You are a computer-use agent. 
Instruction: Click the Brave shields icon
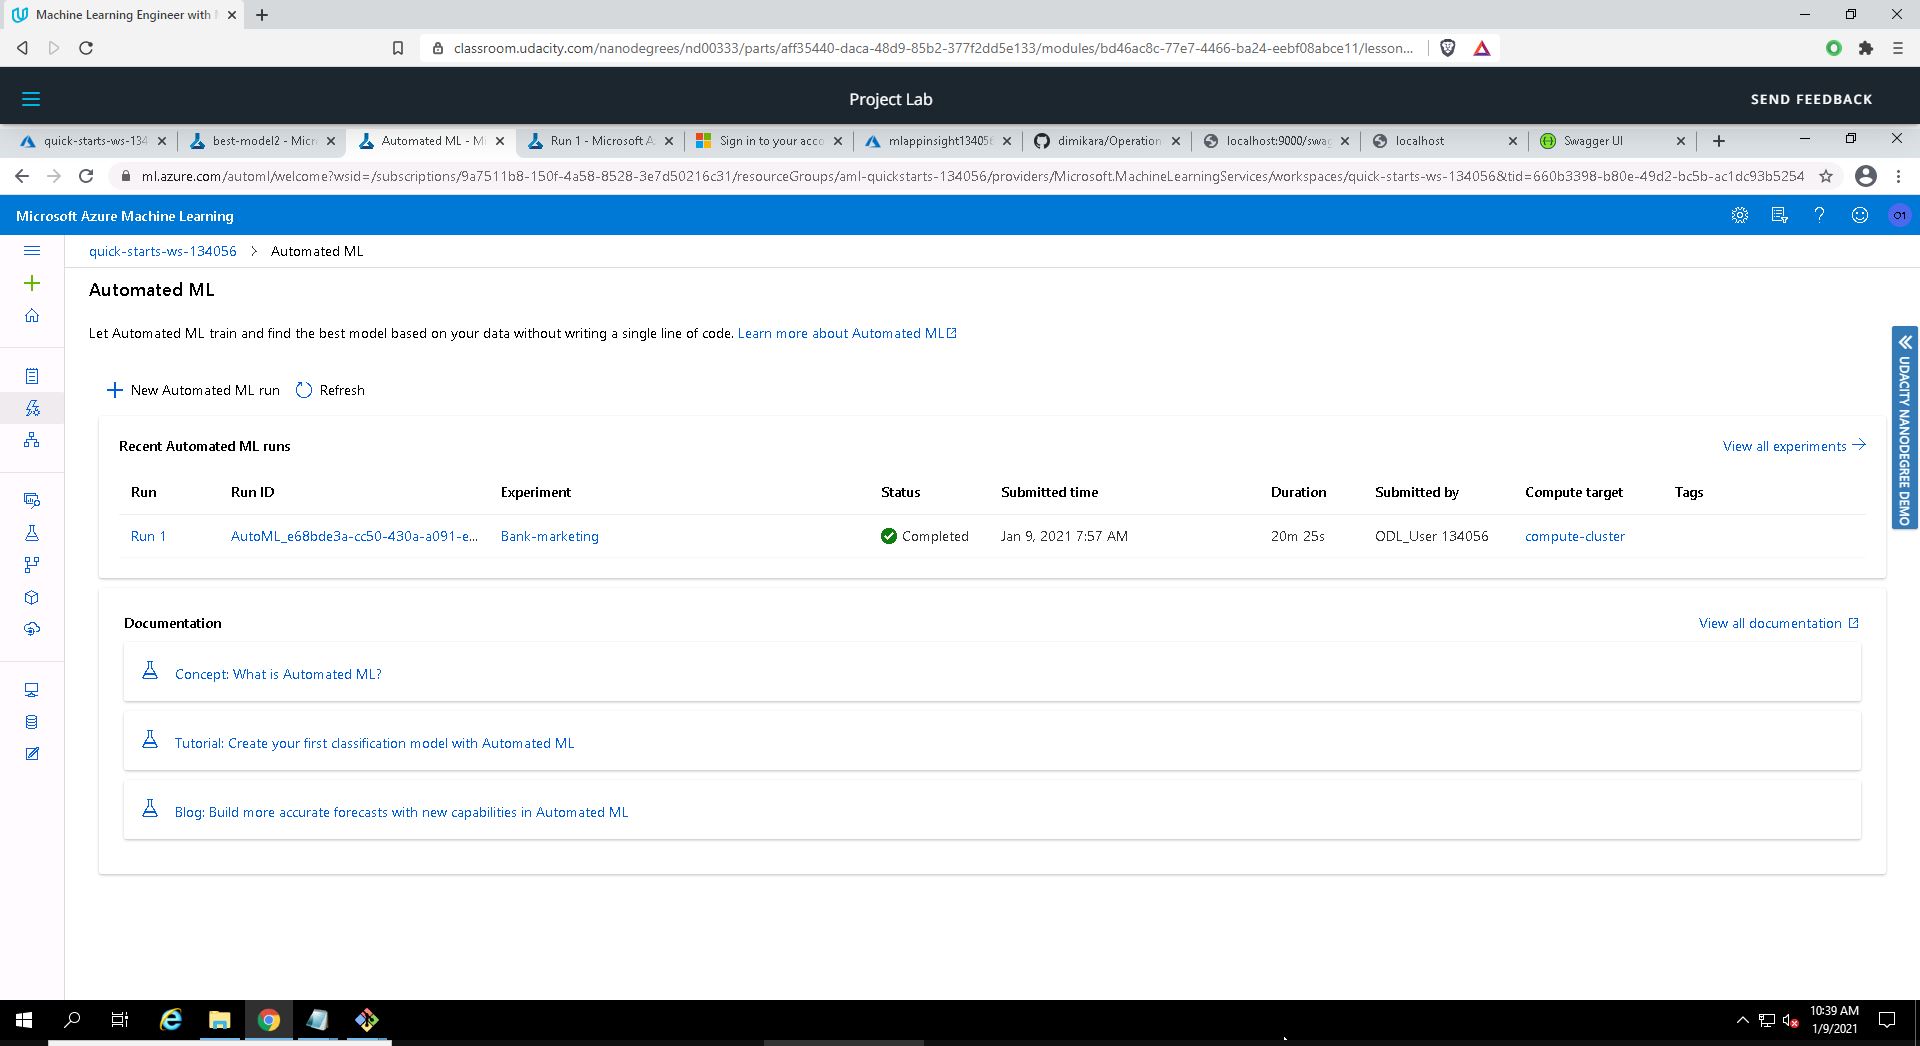(x=1447, y=48)
